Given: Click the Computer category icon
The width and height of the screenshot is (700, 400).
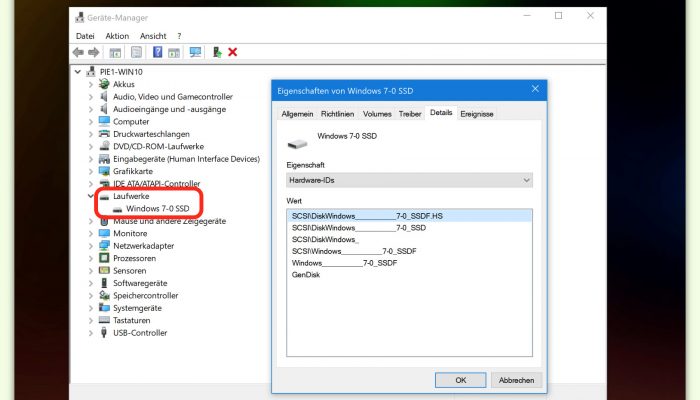Looking at the screenshot, I should pos(104,121).
